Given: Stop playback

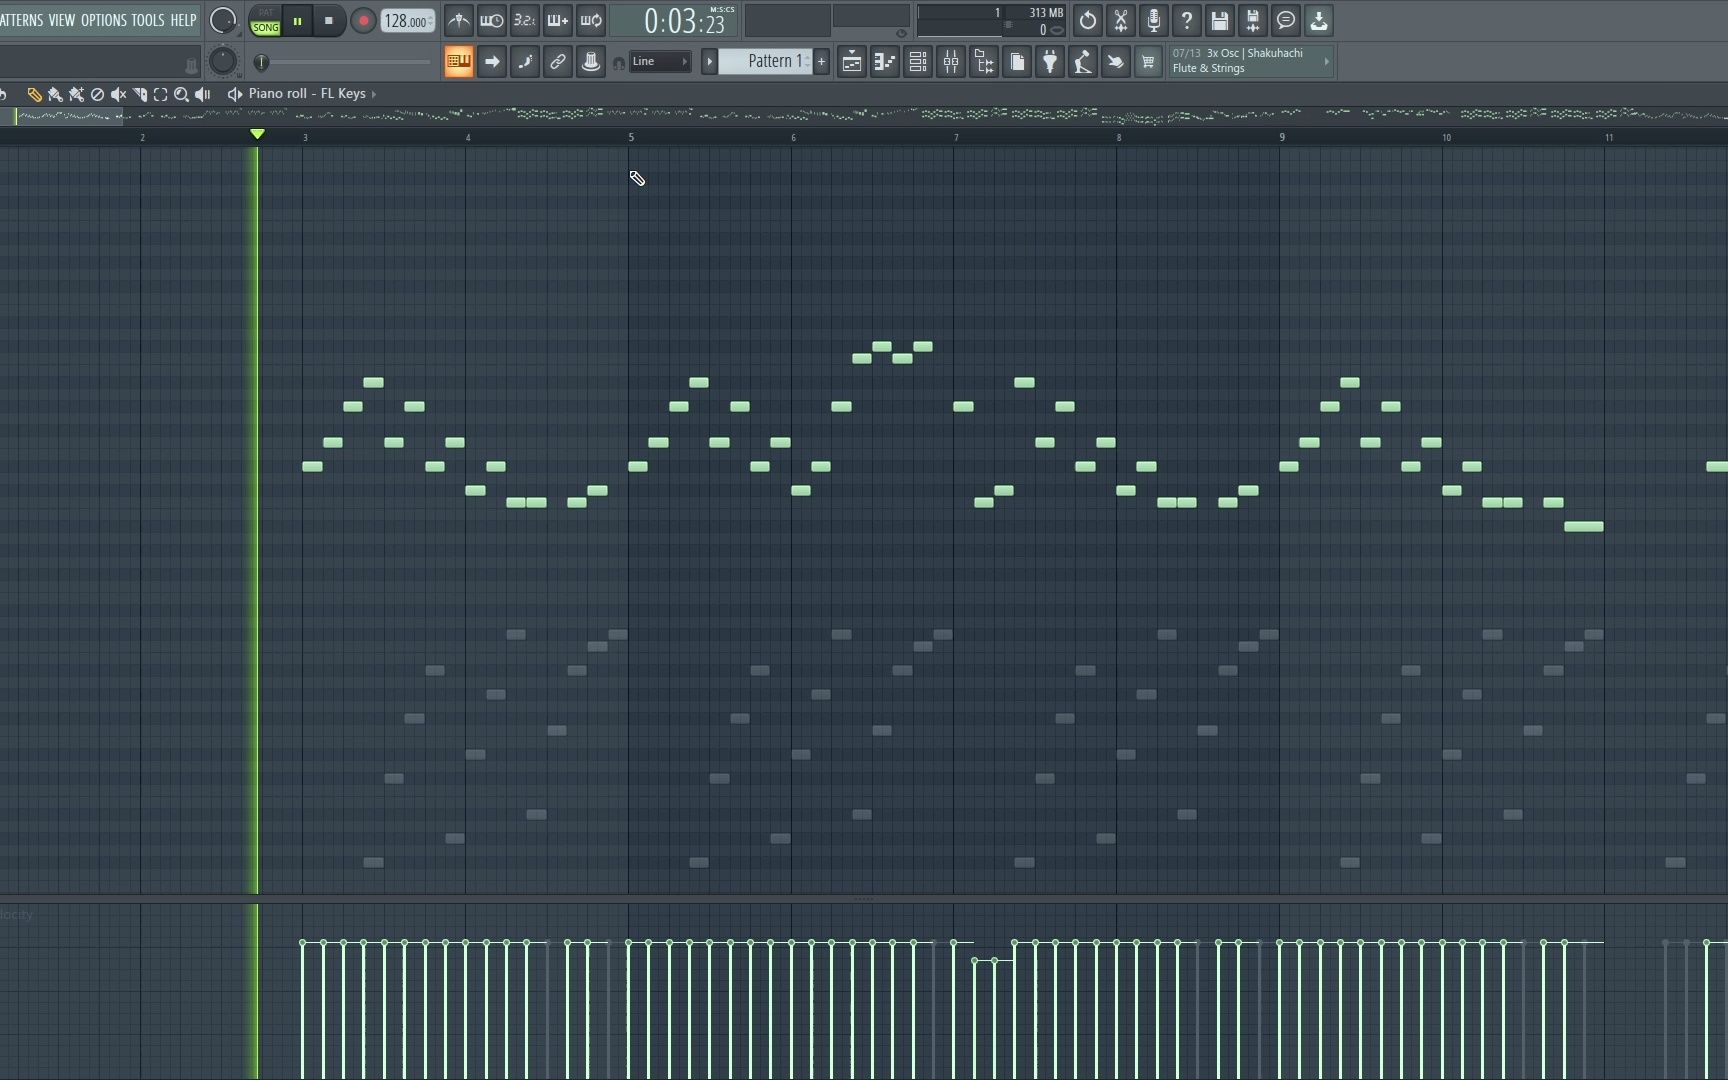Looking at the screenshot, I should tap(329, 20).
